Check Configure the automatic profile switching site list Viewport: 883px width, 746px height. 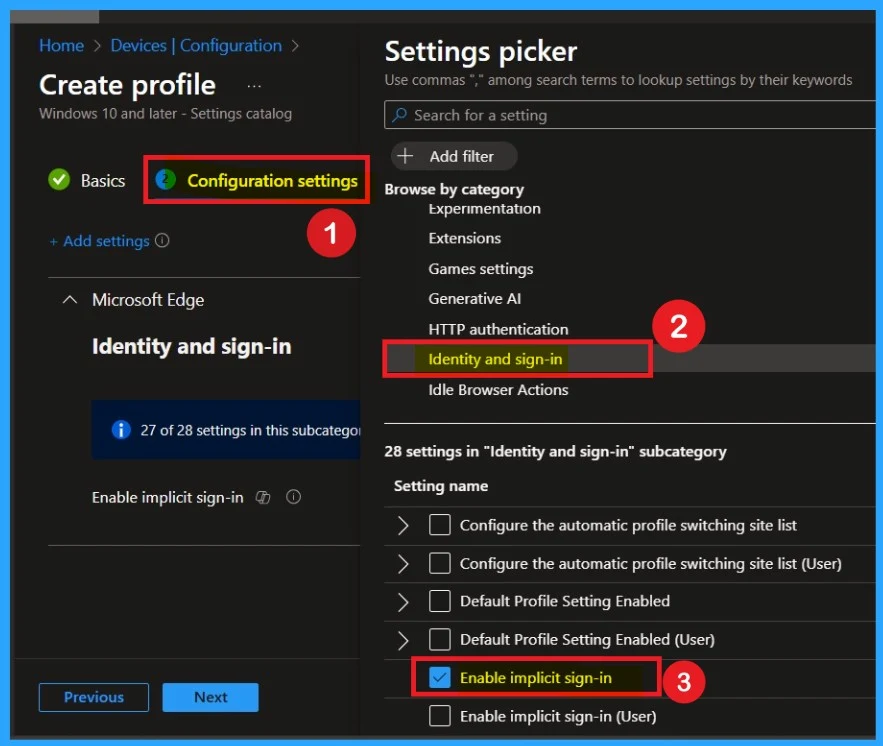440,525
